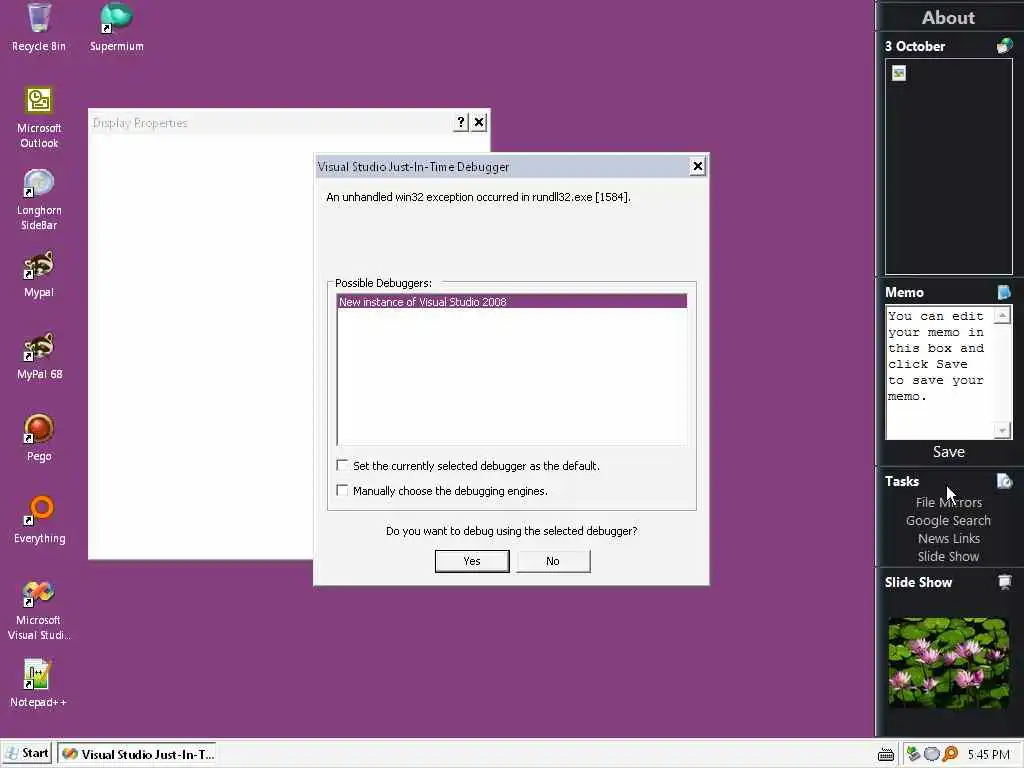Open the About header in sidebar
This screenshot has width=1024, height=768.
click(x=948, y=18)
